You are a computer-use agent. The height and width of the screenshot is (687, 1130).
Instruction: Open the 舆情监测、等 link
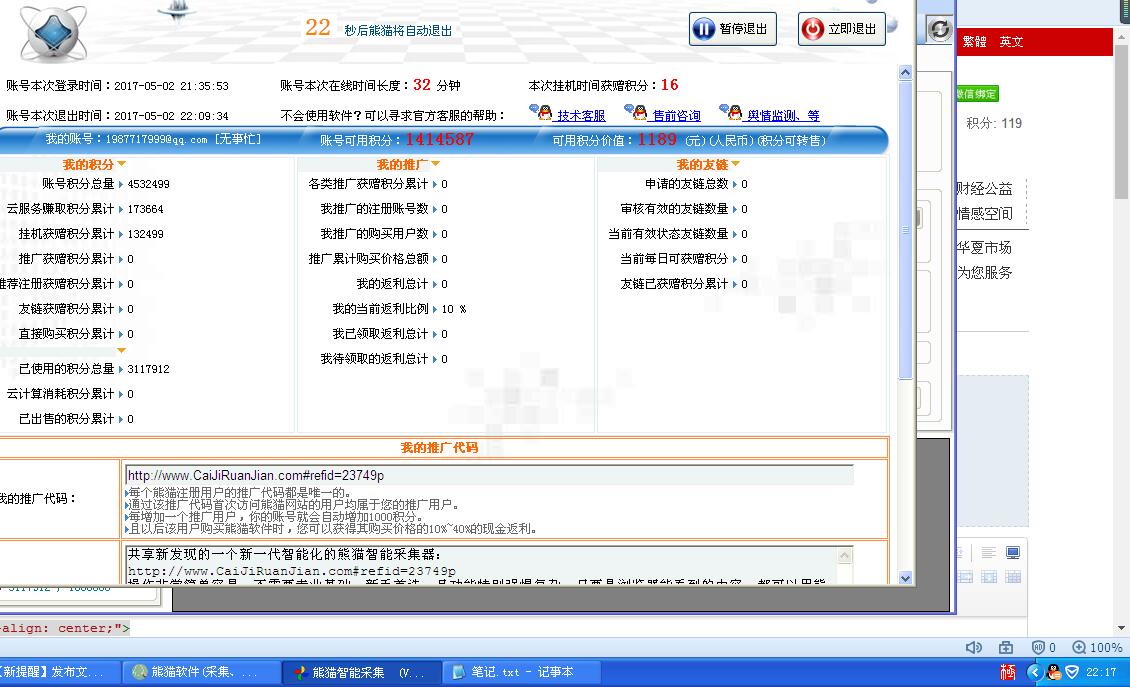click(783, 115)
